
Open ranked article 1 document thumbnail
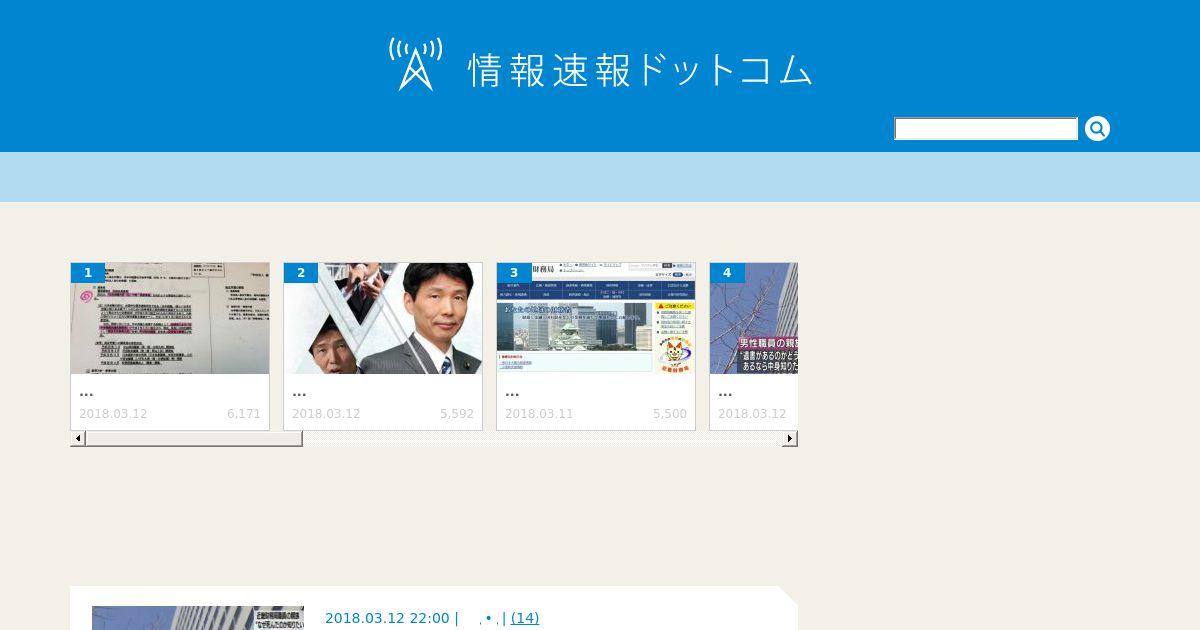[170, 318]
